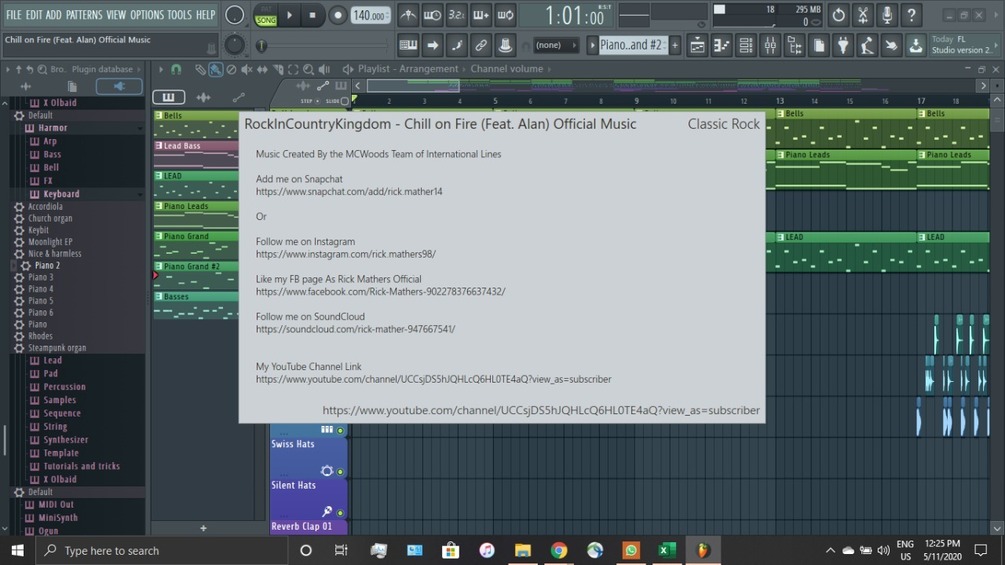Screen dimensions: 1005x565
Task: Enable typing keyboard to piano icon
Action: [x=408, y=45]
